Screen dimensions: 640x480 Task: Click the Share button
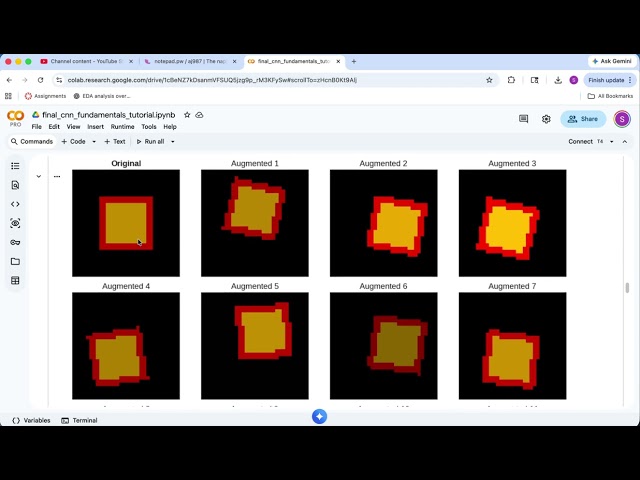(583, 119)
